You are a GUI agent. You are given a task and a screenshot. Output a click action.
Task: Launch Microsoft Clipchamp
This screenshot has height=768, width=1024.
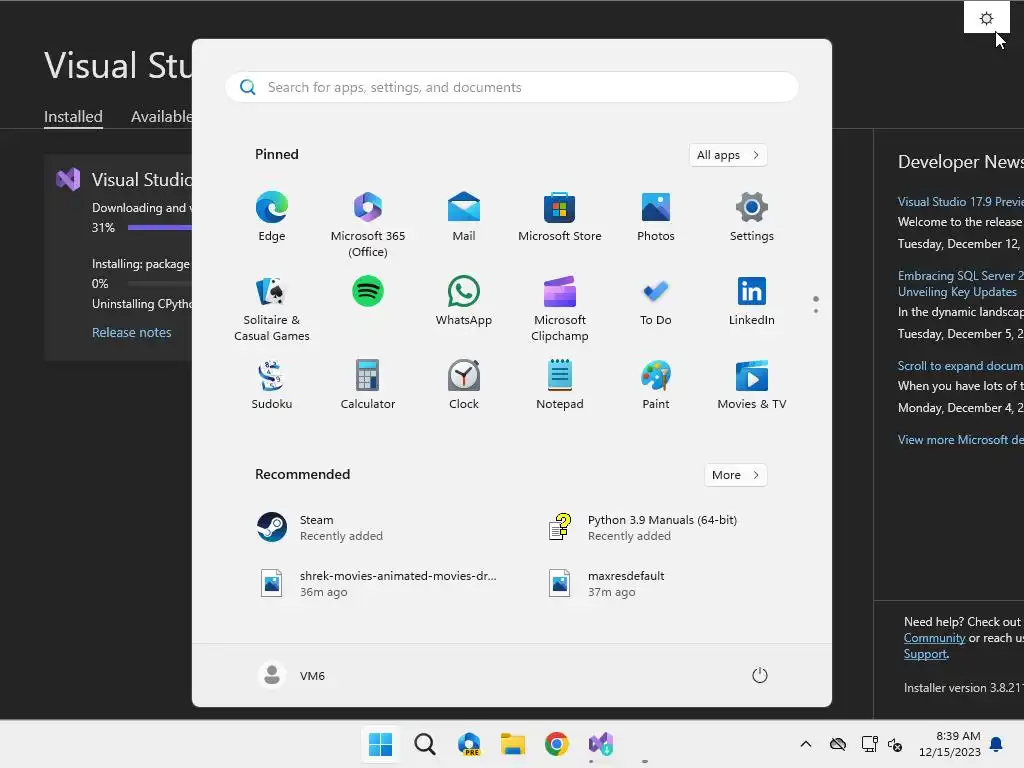pyautogui.click(x=560, y=309)
